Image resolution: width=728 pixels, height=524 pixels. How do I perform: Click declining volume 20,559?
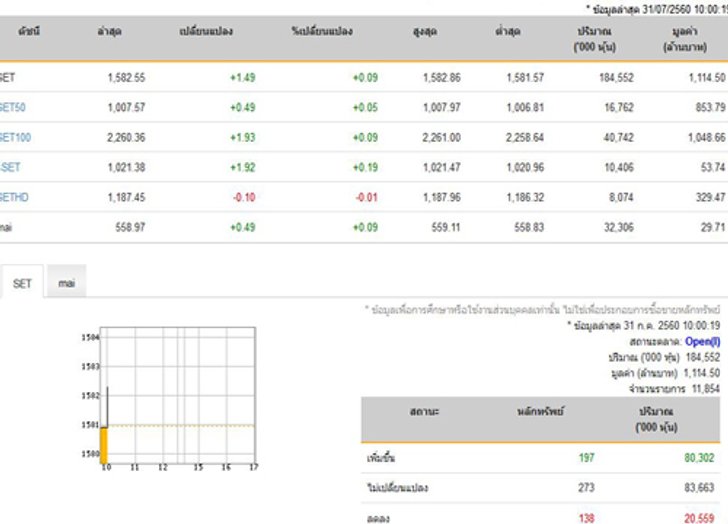point(699,518)
